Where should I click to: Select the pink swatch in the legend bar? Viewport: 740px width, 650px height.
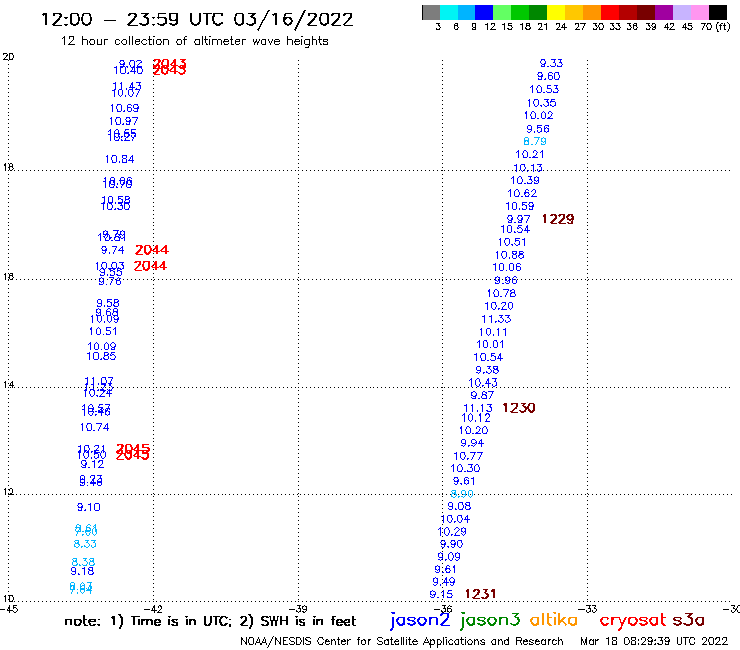tap(699, 13)
